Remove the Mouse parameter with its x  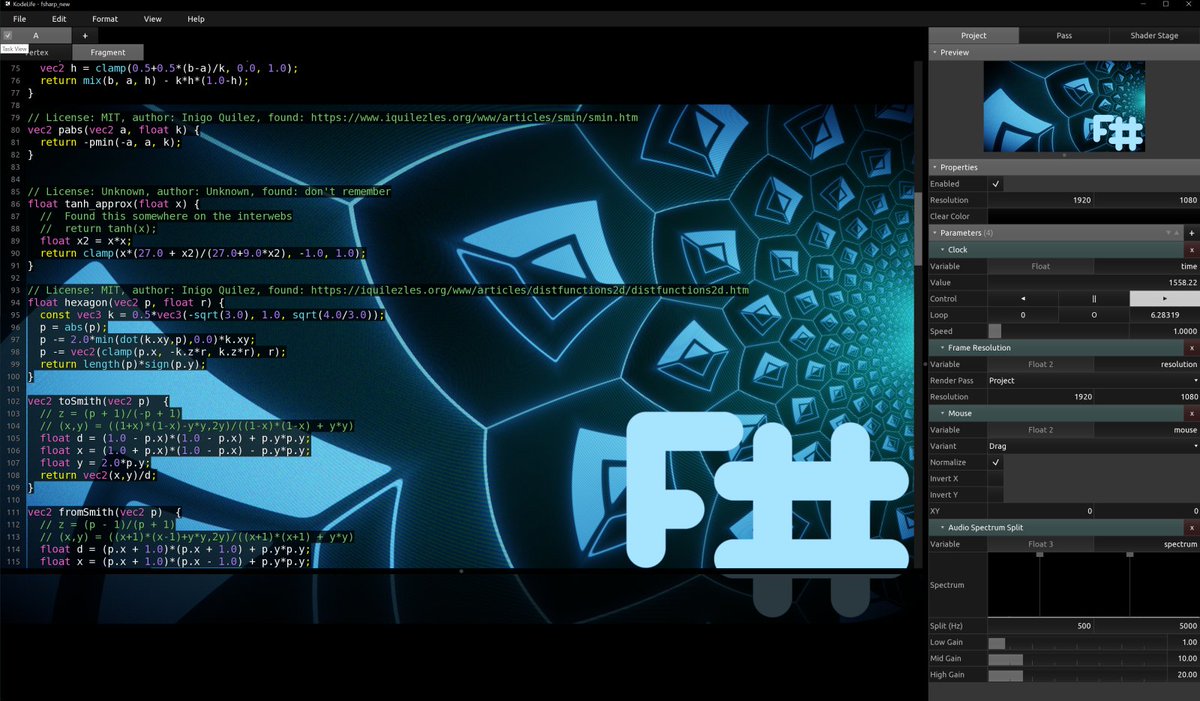point(1191,413)
